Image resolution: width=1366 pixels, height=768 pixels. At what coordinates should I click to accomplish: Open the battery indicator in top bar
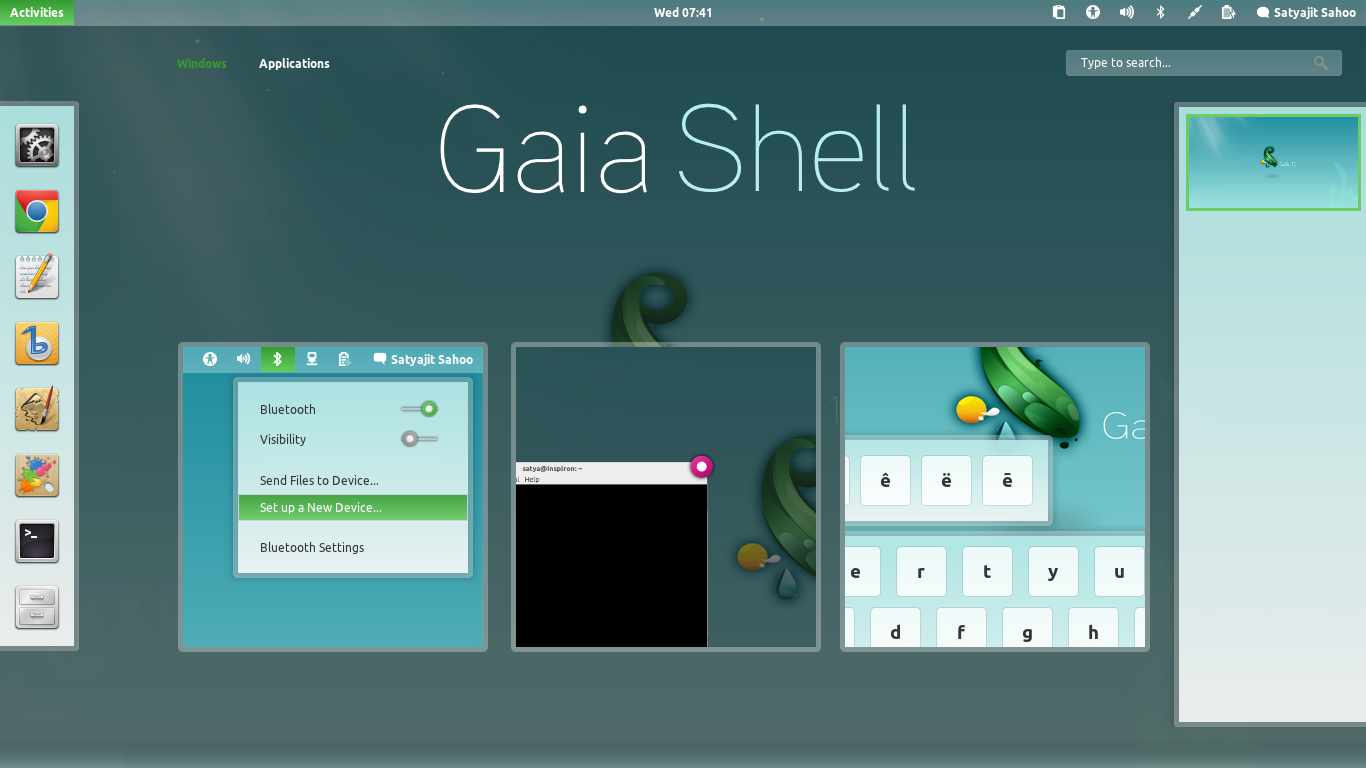(1228, 12)
